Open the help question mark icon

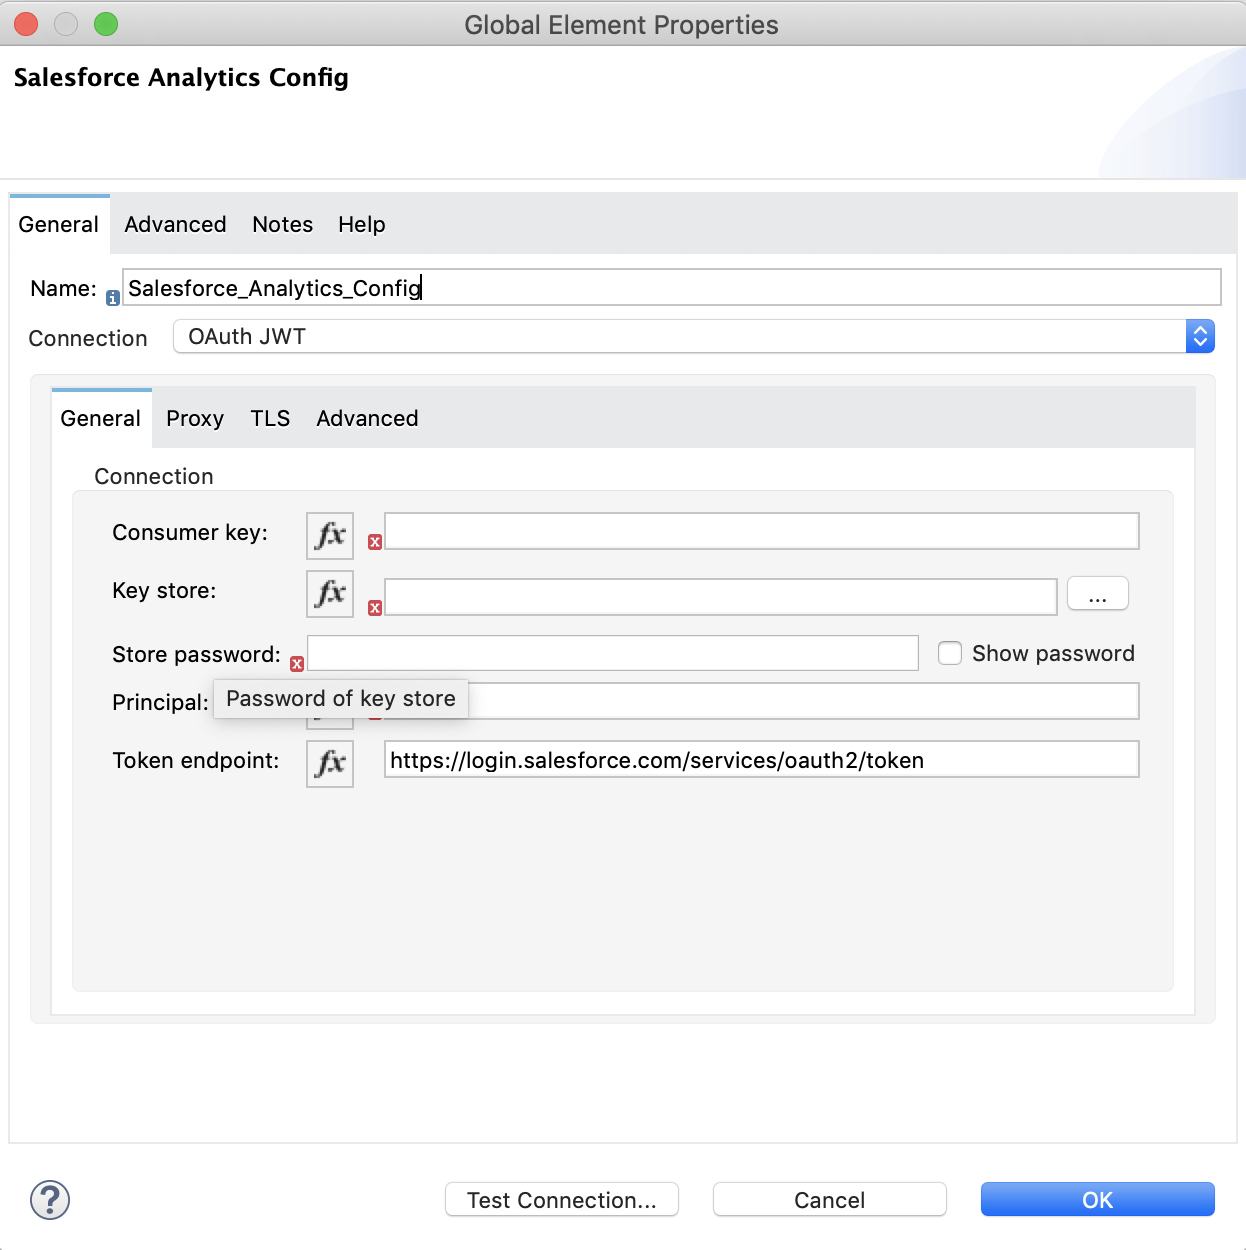click(49, 1201)
